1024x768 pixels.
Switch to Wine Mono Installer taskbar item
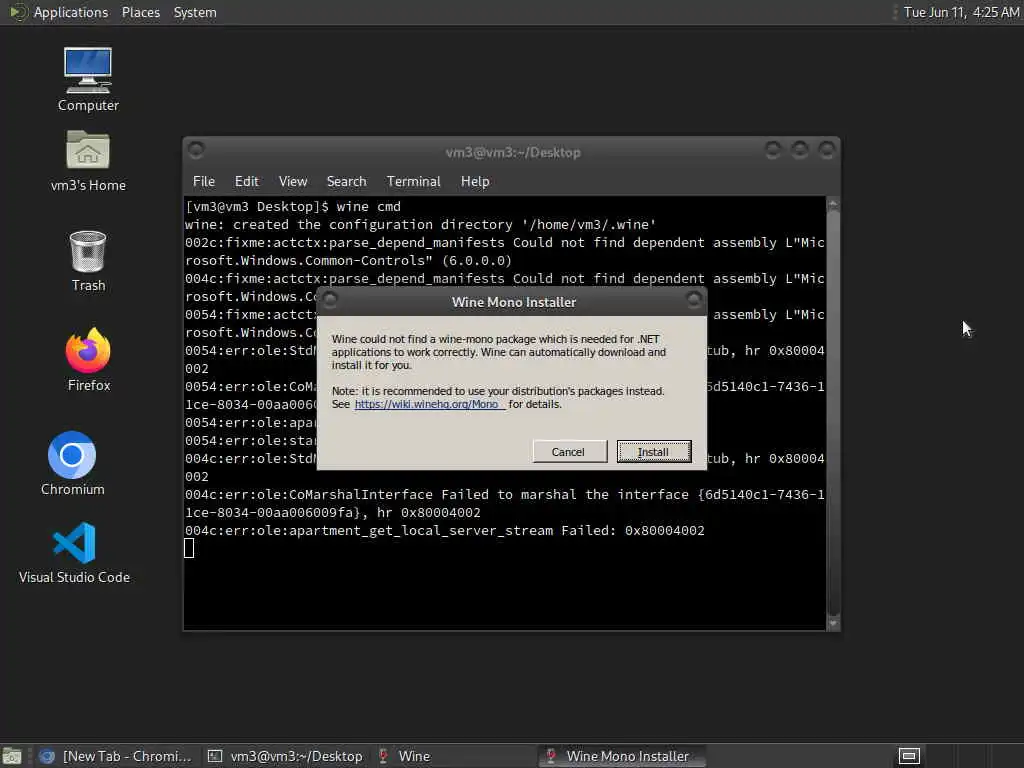(x=622, y=756)
